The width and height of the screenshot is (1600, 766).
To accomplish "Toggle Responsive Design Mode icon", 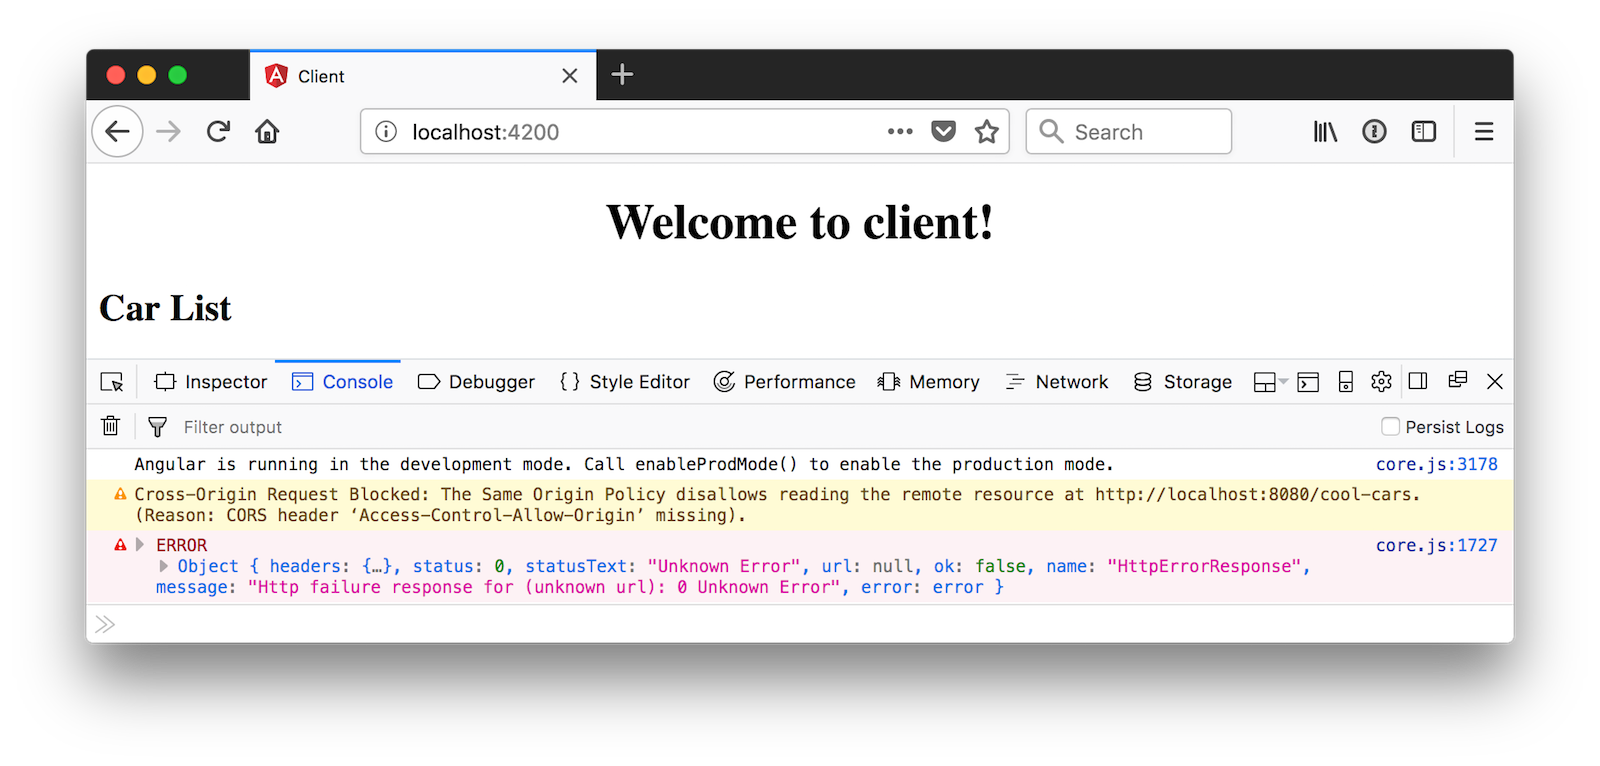I will 1345,382.
